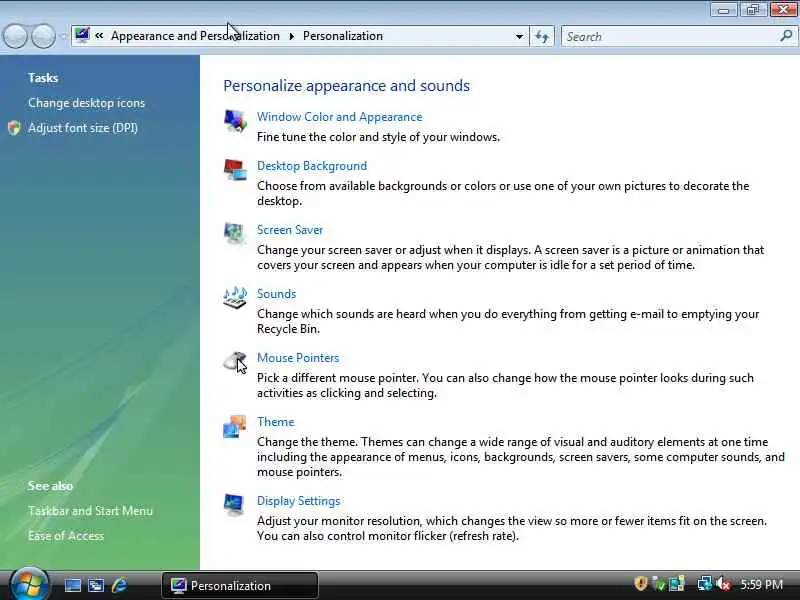Open the Screen Saver link
Viewport: 800px width, 600px height.
click(290, 230)
